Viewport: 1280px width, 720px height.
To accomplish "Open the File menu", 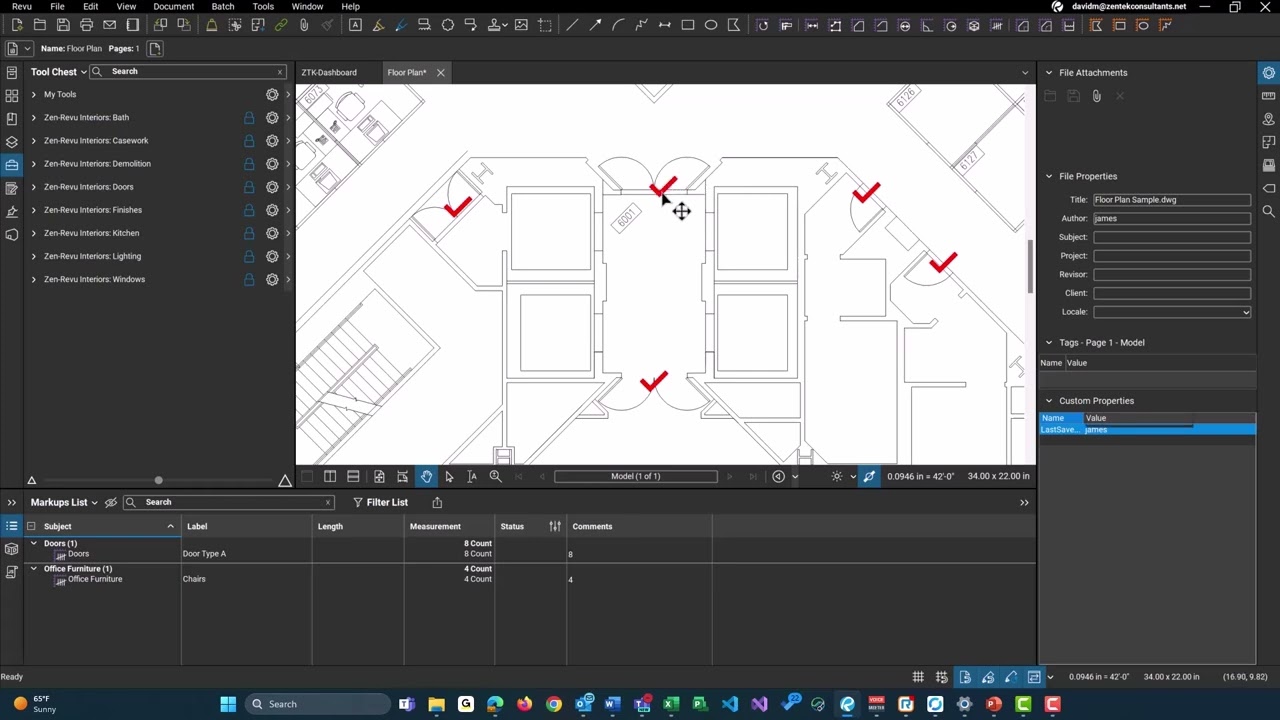I will (57, 6).
